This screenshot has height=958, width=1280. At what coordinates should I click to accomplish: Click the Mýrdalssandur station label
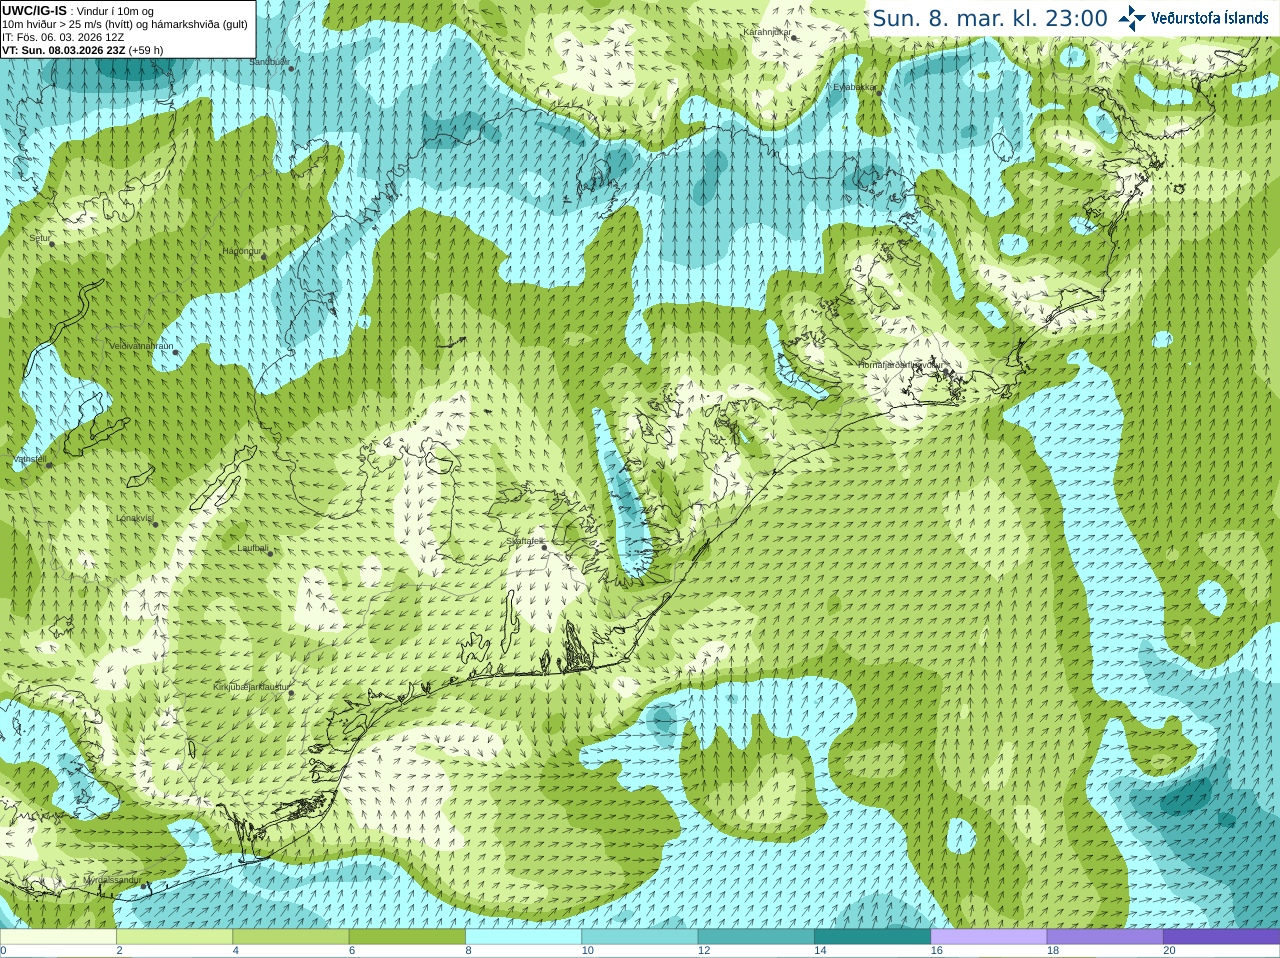pyautogui.click(x=112, y=880)
